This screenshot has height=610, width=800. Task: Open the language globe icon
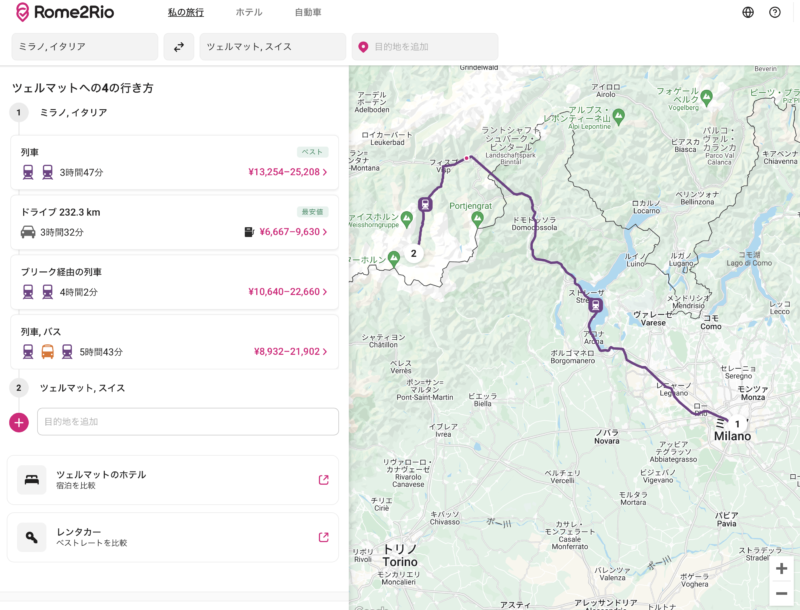coord(747,12)
